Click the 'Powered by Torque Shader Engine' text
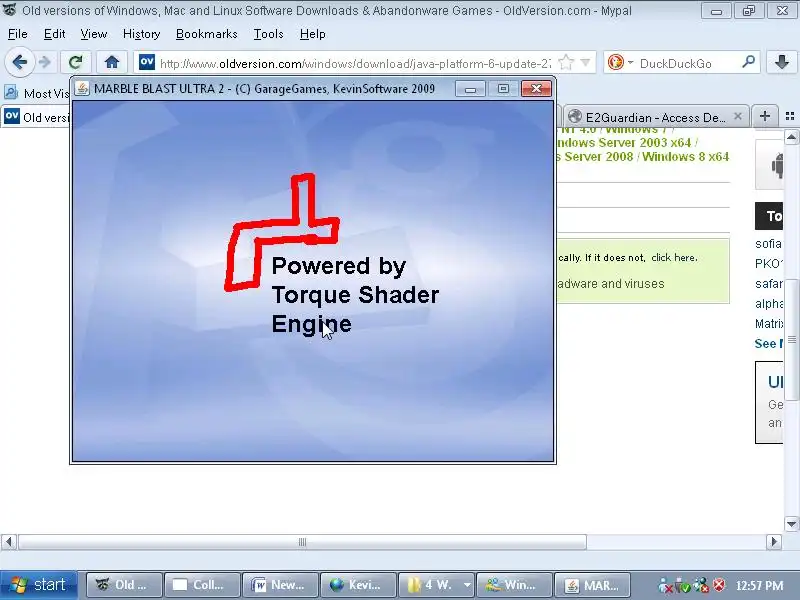 [355, 294]
